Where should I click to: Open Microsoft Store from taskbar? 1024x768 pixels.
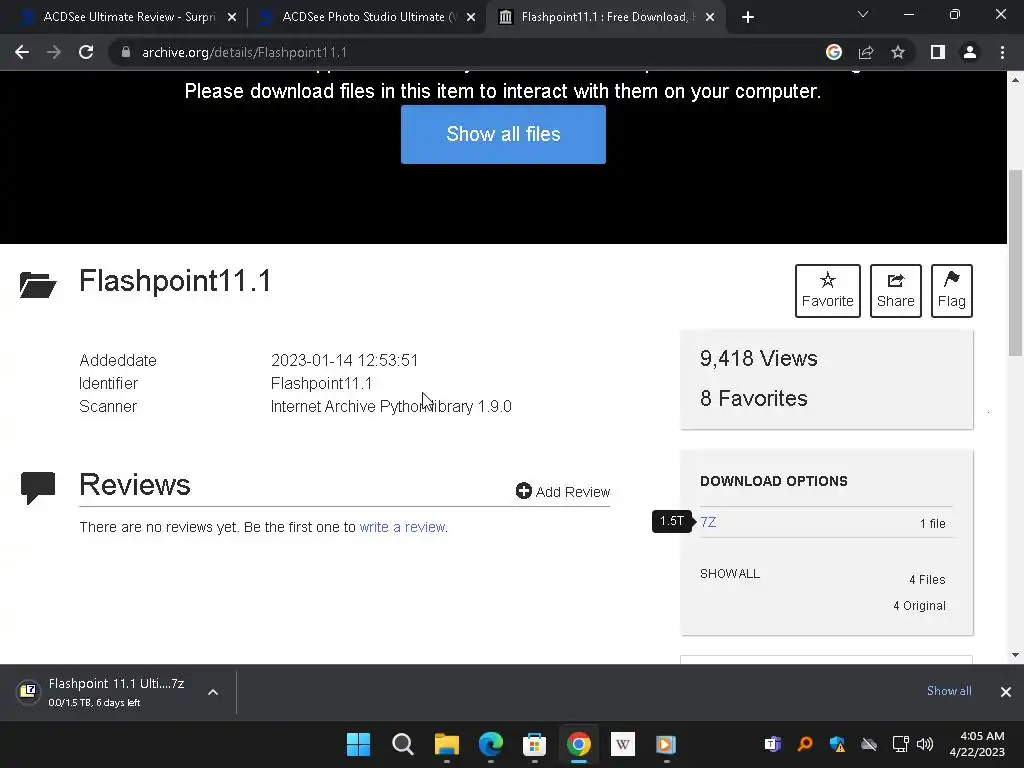(x=534, y=744)
